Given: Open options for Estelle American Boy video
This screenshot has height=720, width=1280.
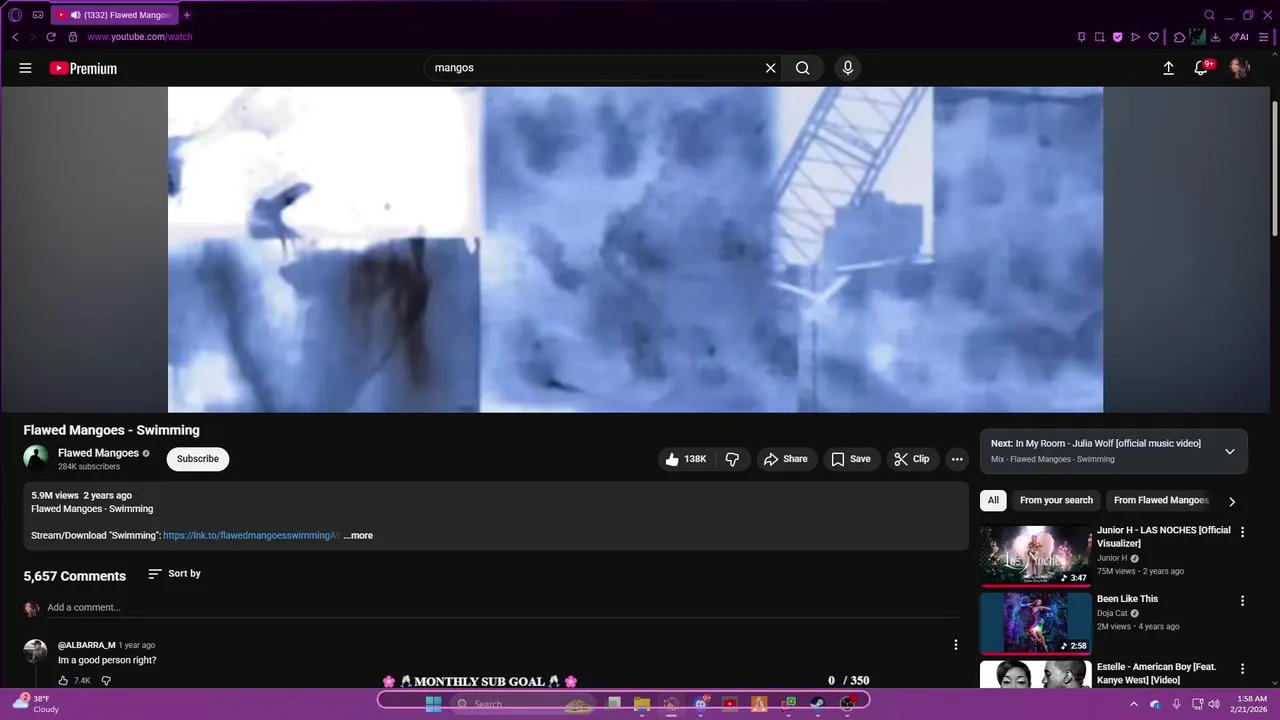Looking at the screenshot, I should (1243, 669).
